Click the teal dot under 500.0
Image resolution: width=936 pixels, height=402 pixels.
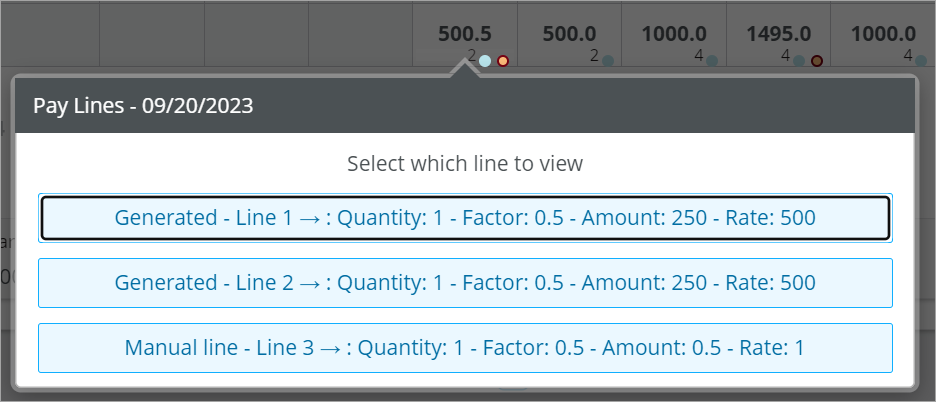click(608, 61)
